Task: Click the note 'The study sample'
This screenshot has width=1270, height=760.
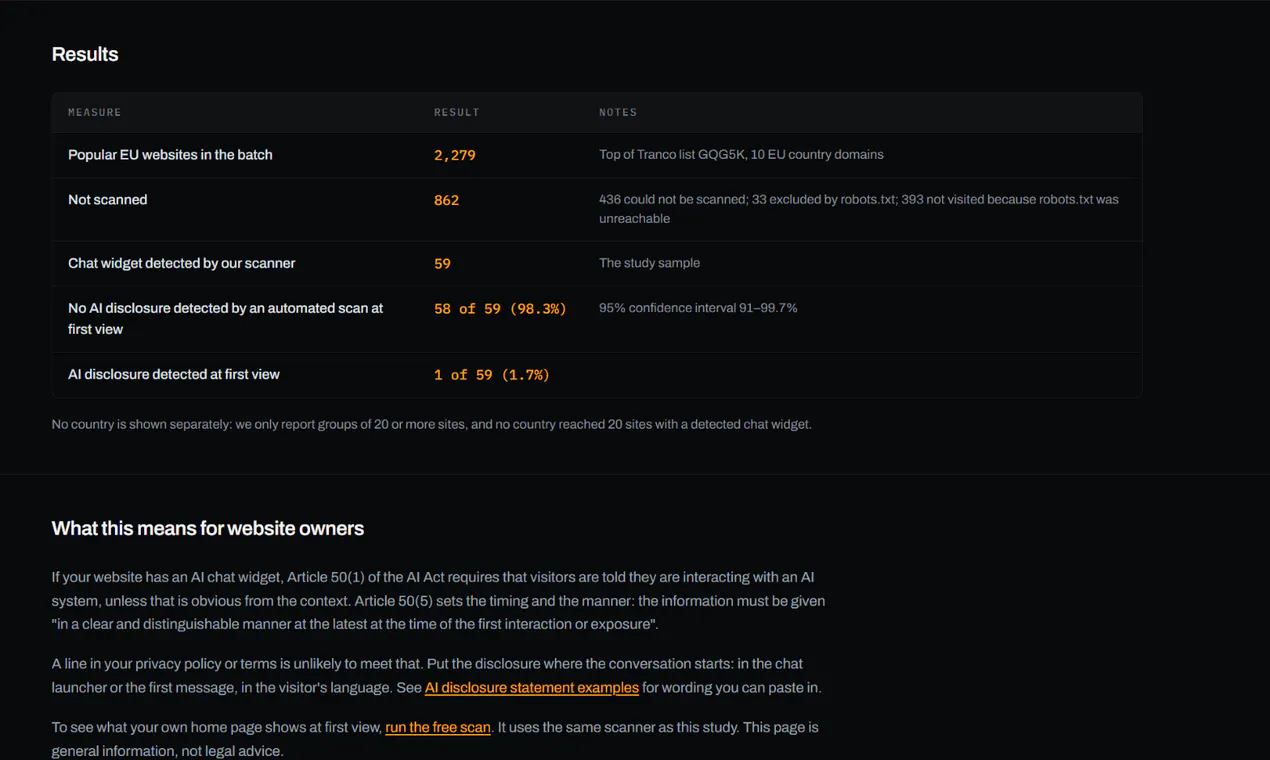Action: click(649, 263)
